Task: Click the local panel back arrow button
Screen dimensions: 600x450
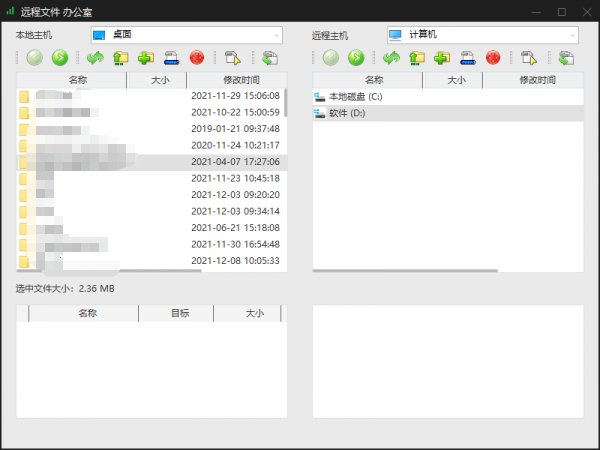Action: coord(35,58)
